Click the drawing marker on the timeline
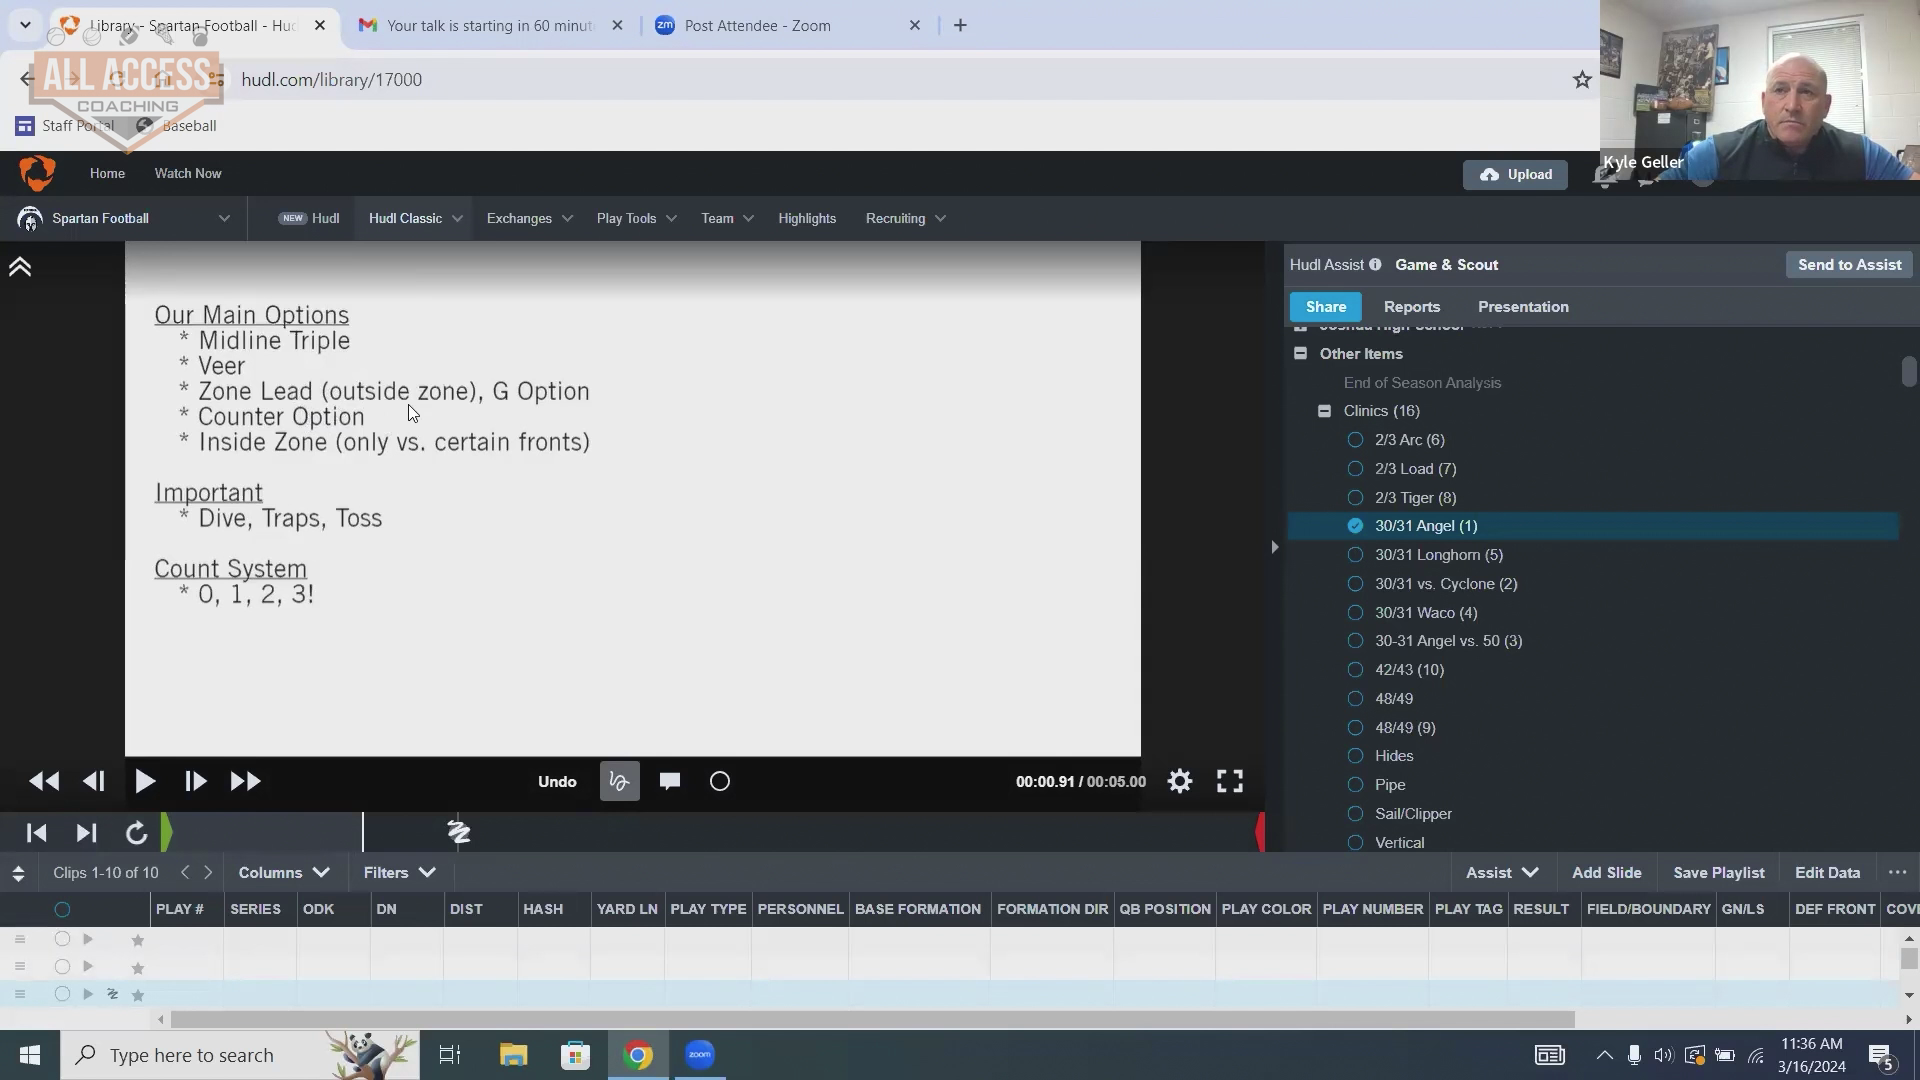 tap(459, 832)
